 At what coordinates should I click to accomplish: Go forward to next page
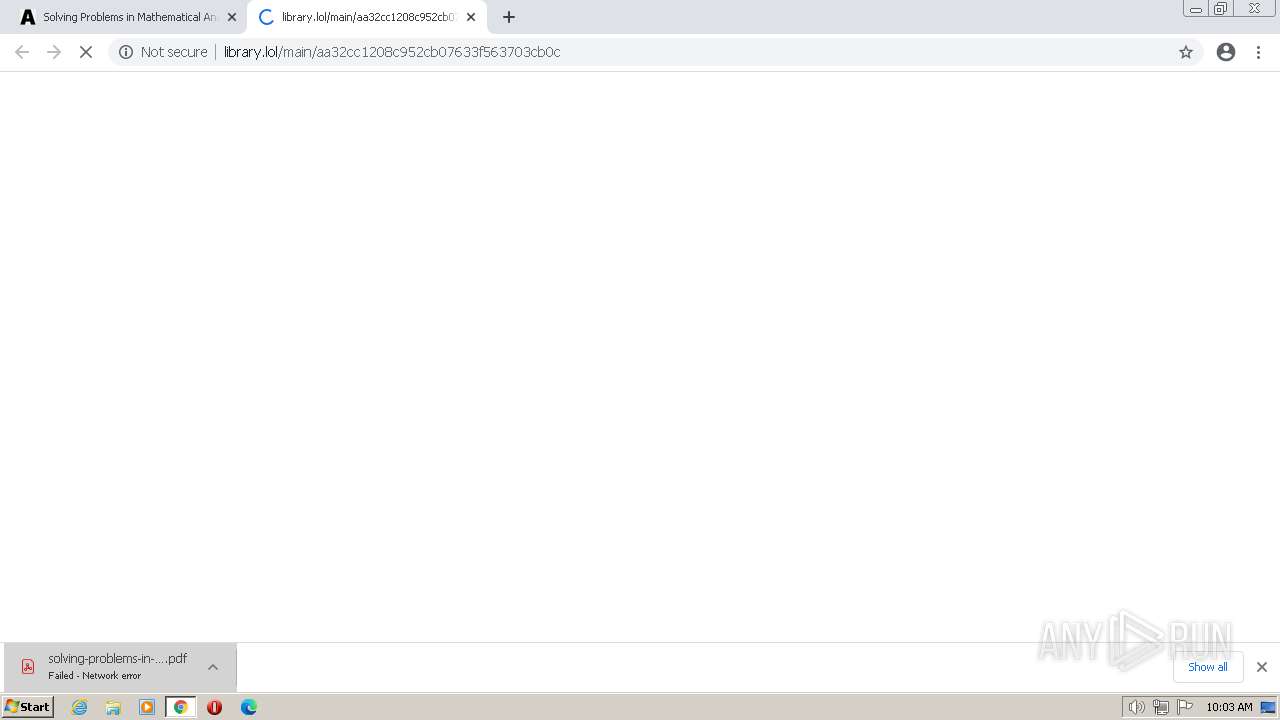(x=54, y=52)
